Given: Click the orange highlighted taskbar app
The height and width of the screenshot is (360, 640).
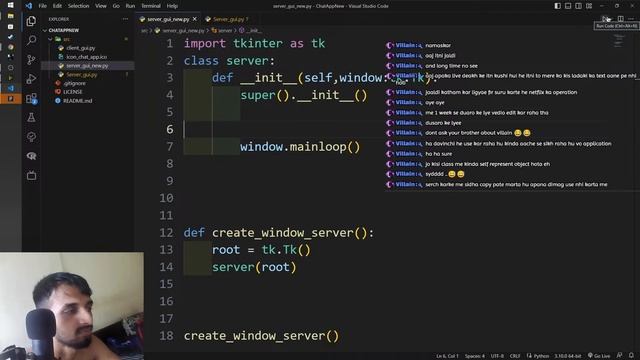Looking at the screenshot, I should (11, 99).
